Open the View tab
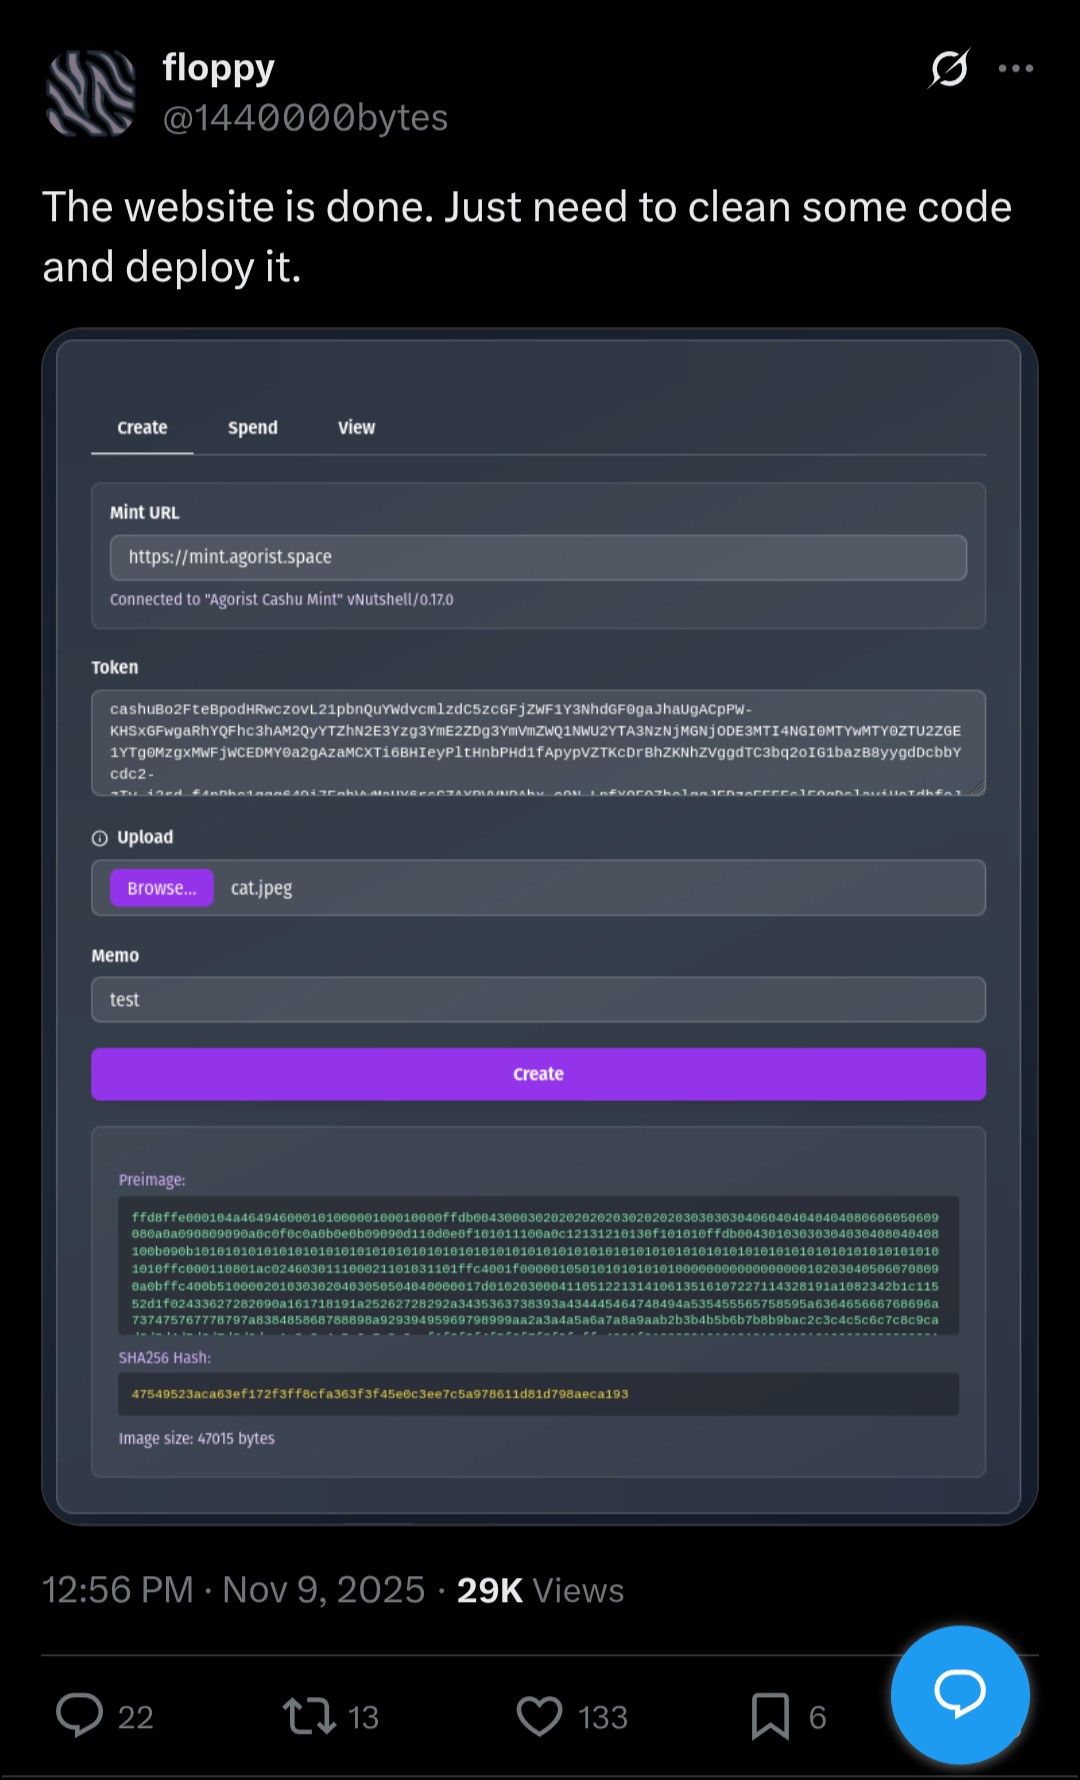The height and width of the screenshot is (1780, 1080). click(356, 428)
